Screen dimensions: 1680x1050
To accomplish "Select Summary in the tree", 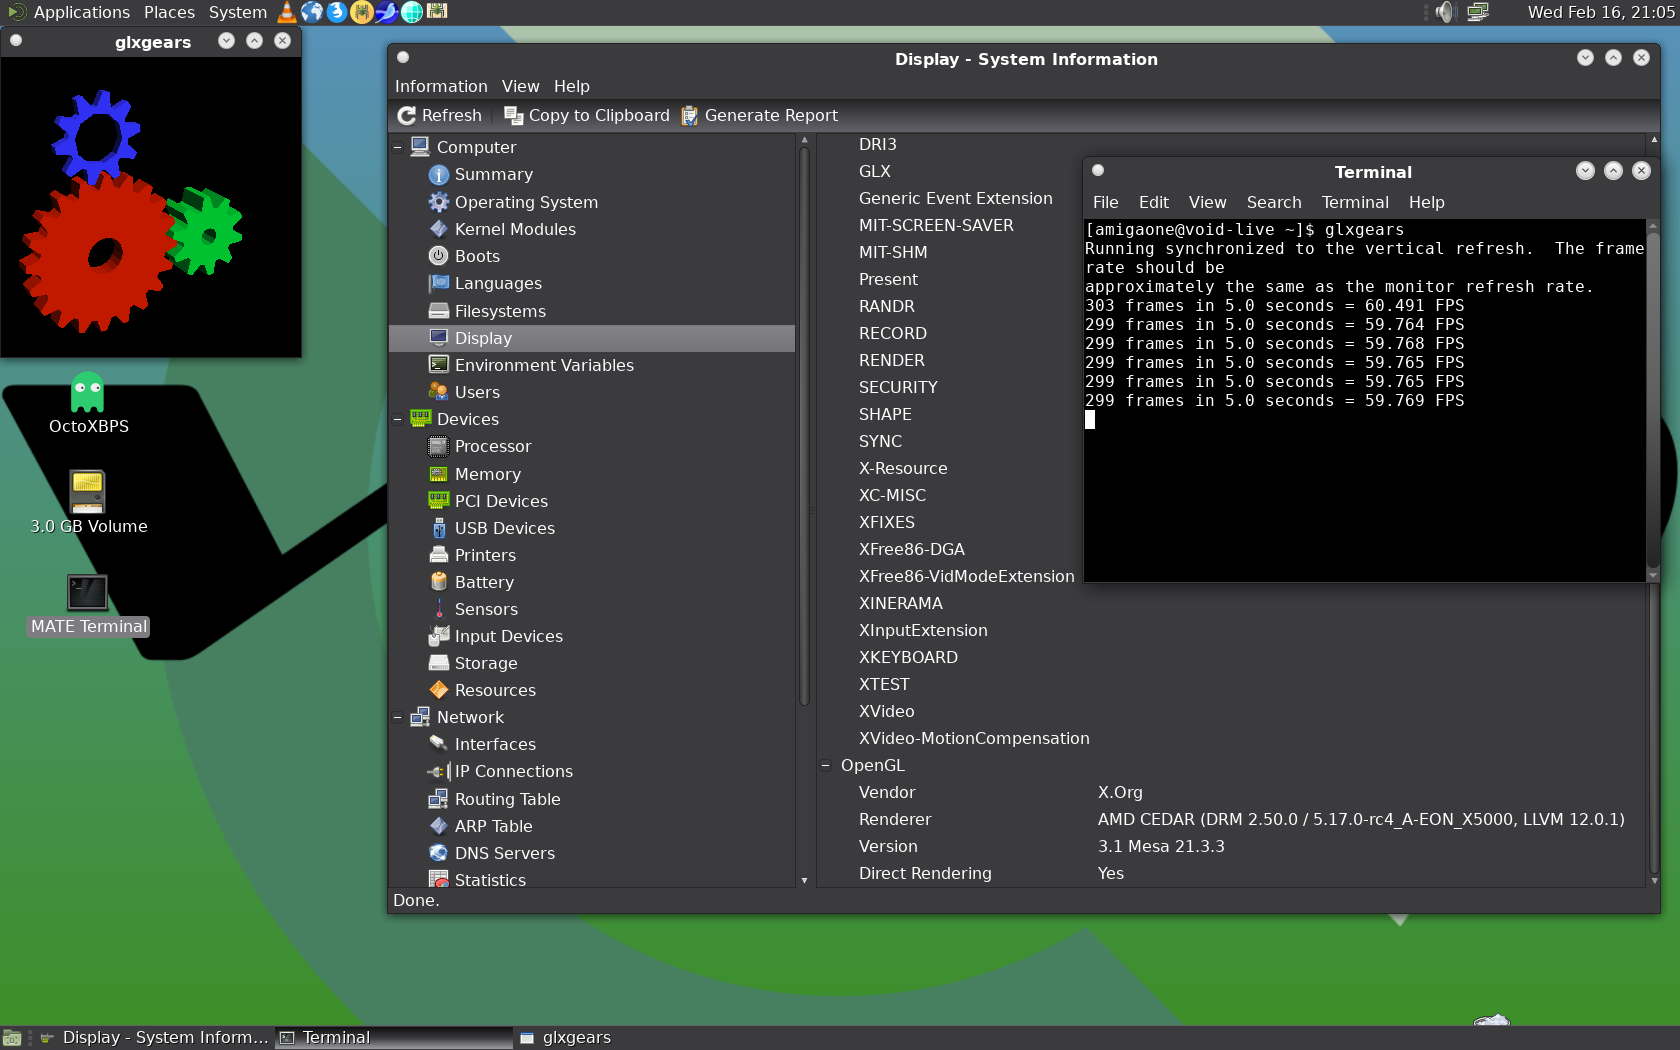I will coord(493,175).
